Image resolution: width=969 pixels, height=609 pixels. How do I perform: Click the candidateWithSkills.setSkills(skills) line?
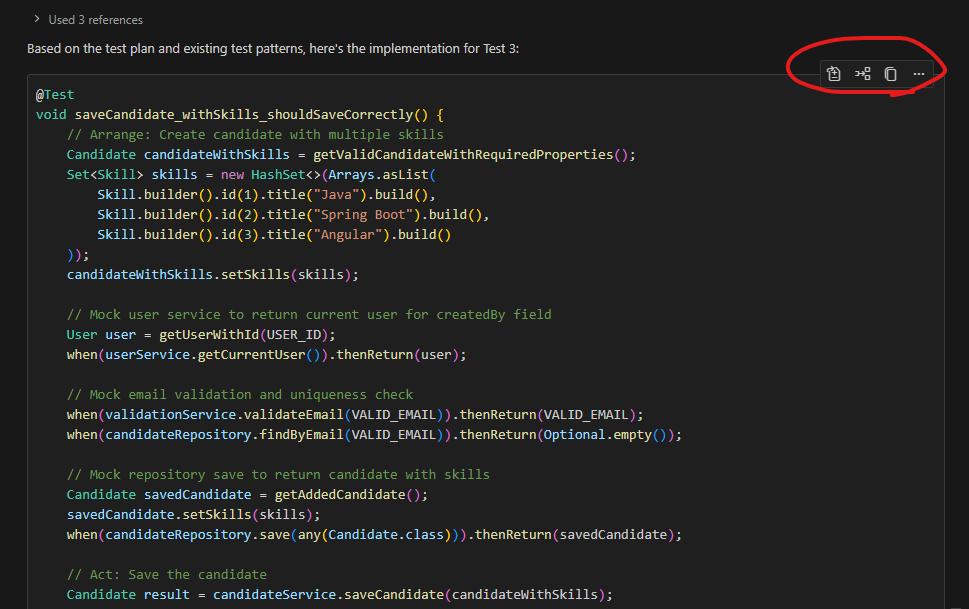pyautogui.click(x=213, y=275)
